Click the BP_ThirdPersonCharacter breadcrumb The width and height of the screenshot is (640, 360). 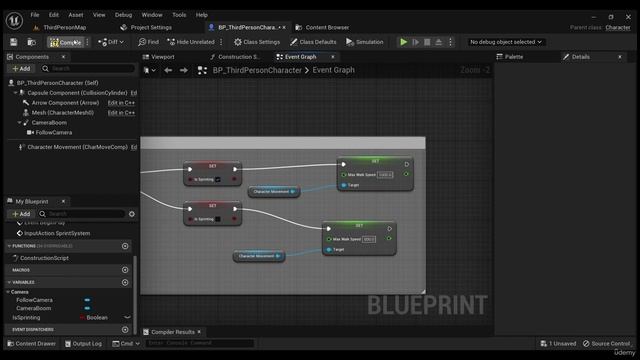[x=257, y=70]
